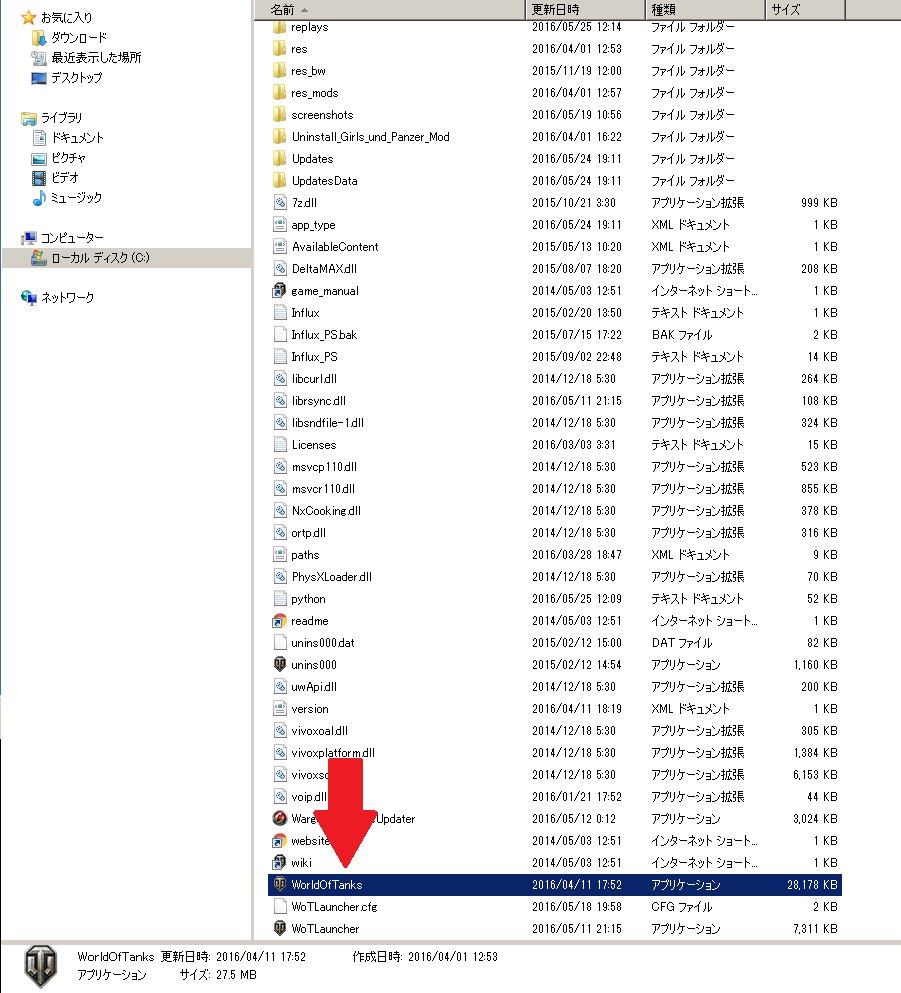901x993 pixels.
Task: Select the Licenses text file
Action: 313,445
